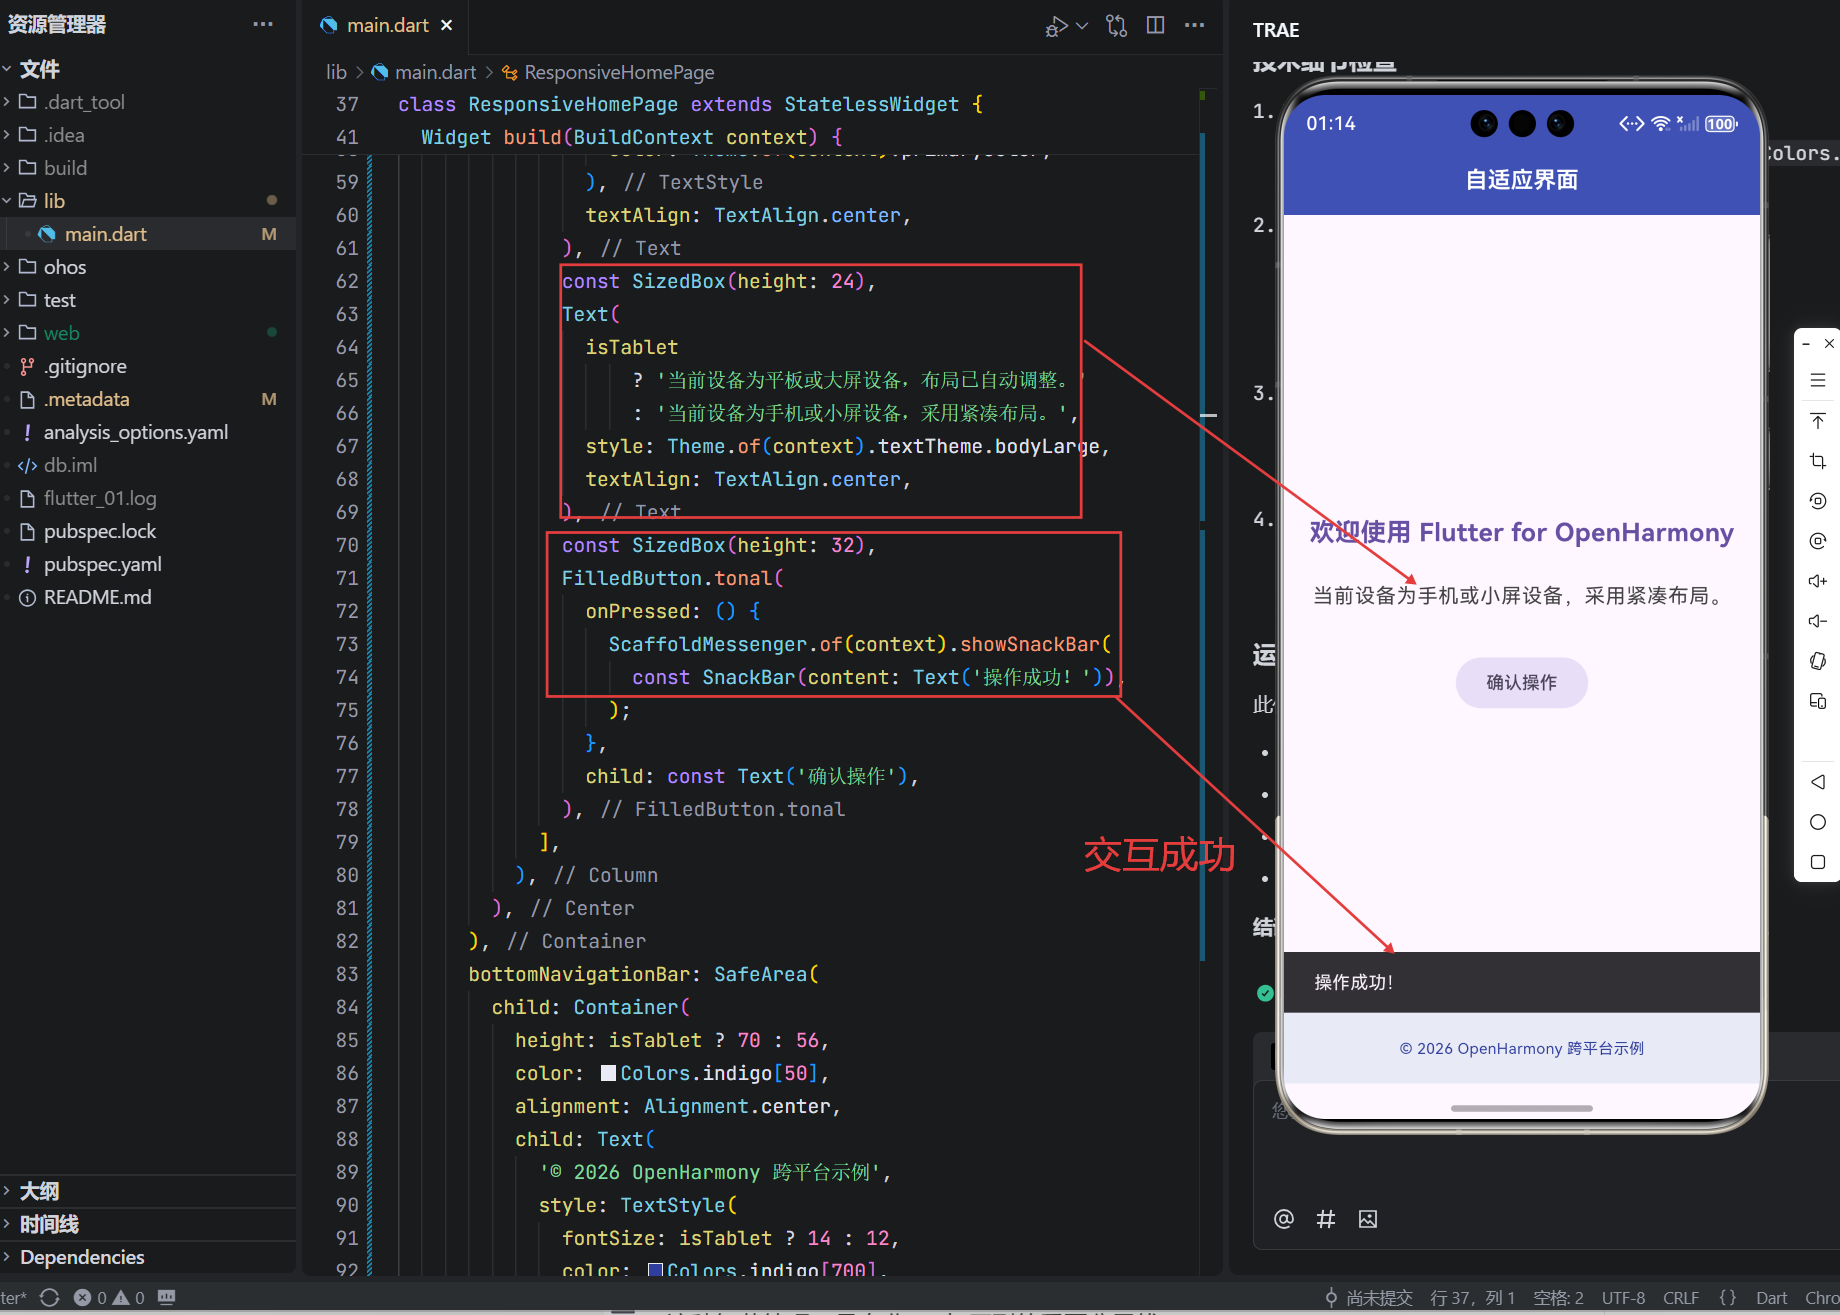Rotate emulator clockwise icon

1818,541
